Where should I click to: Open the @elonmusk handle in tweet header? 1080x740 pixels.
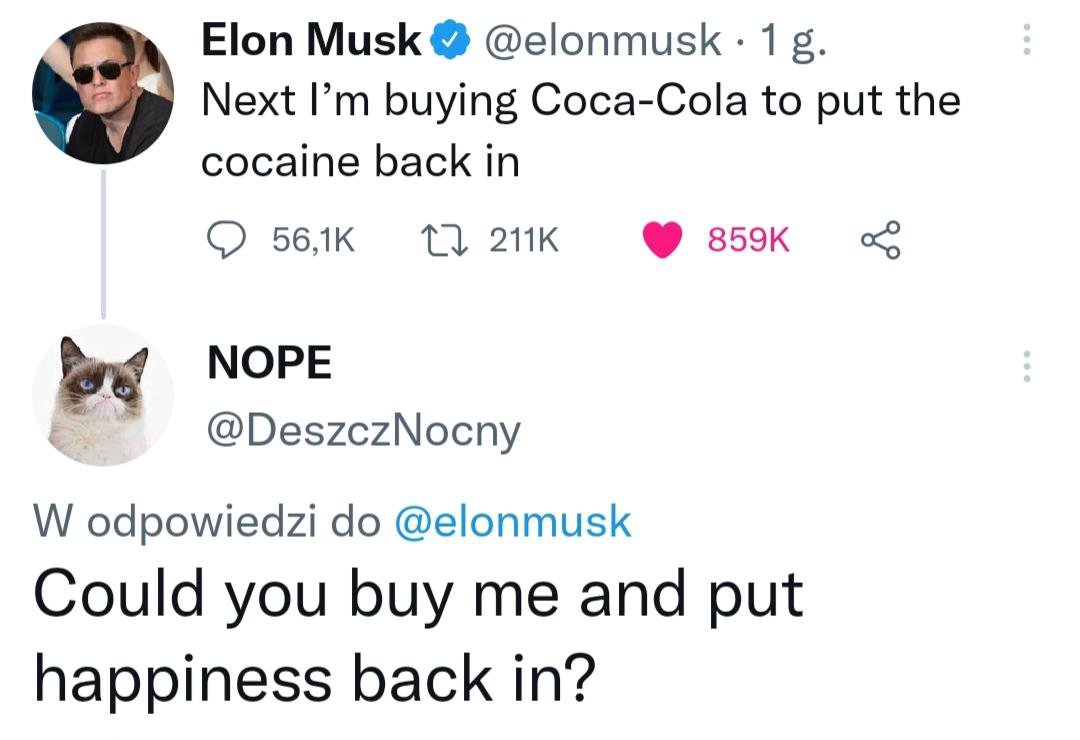(x=603, y=40)
